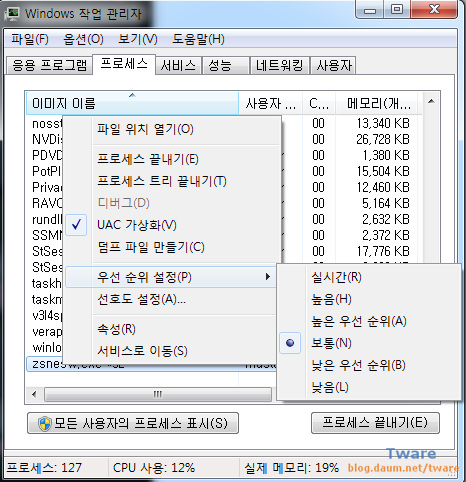Click 모든 사용자의 프로세스 표시(S) button

pos(133,423)
